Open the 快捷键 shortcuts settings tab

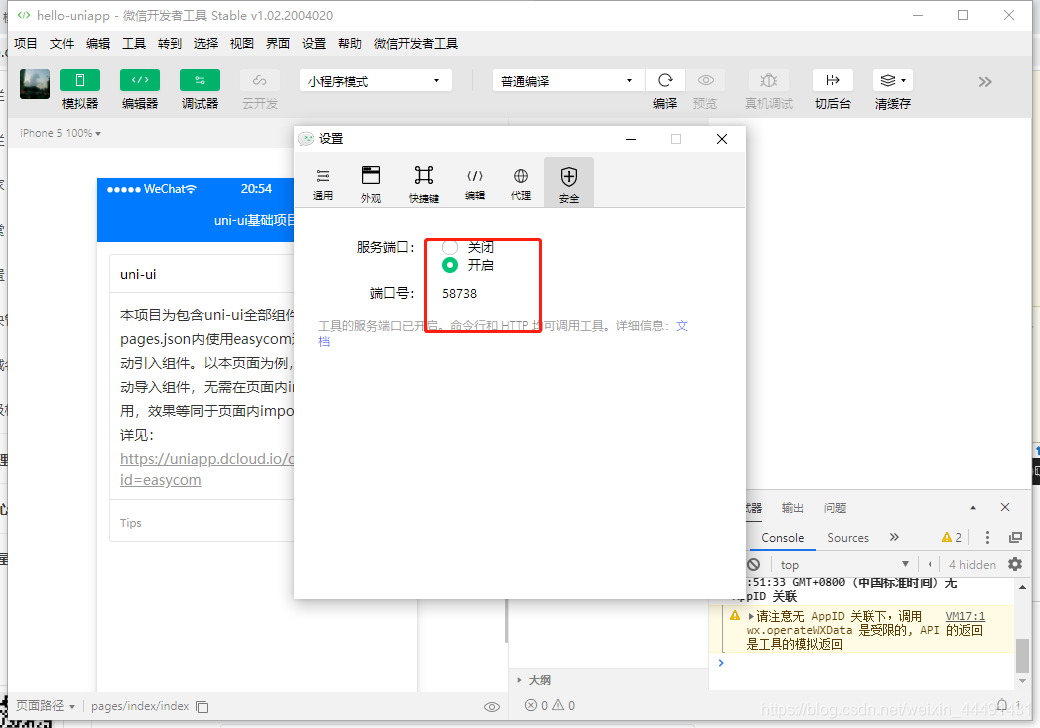[424, 184]
